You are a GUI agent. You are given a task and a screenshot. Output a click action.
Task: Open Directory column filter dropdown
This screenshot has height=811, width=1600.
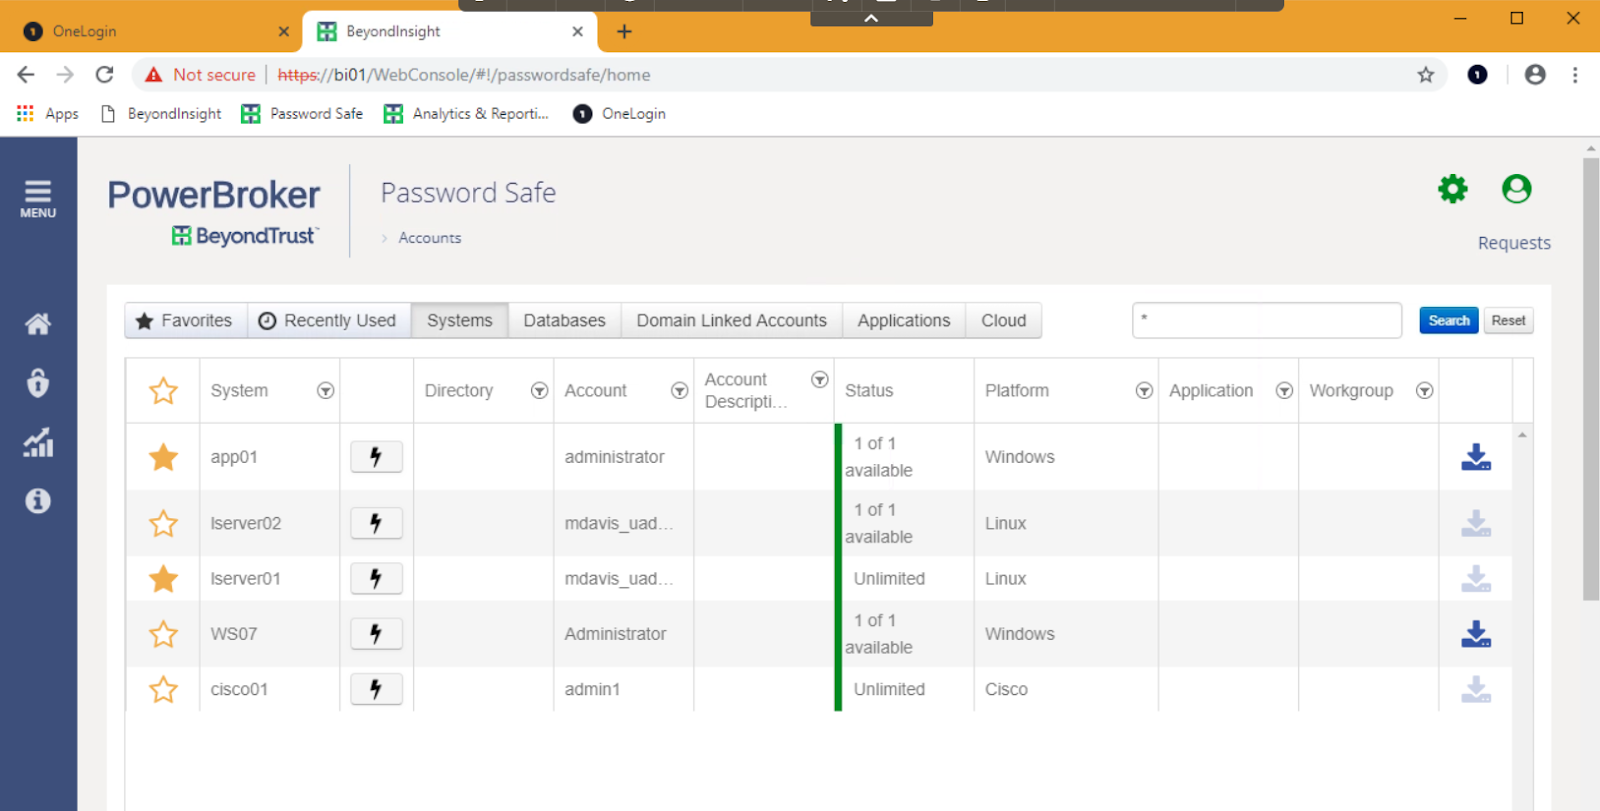point(539,391)
